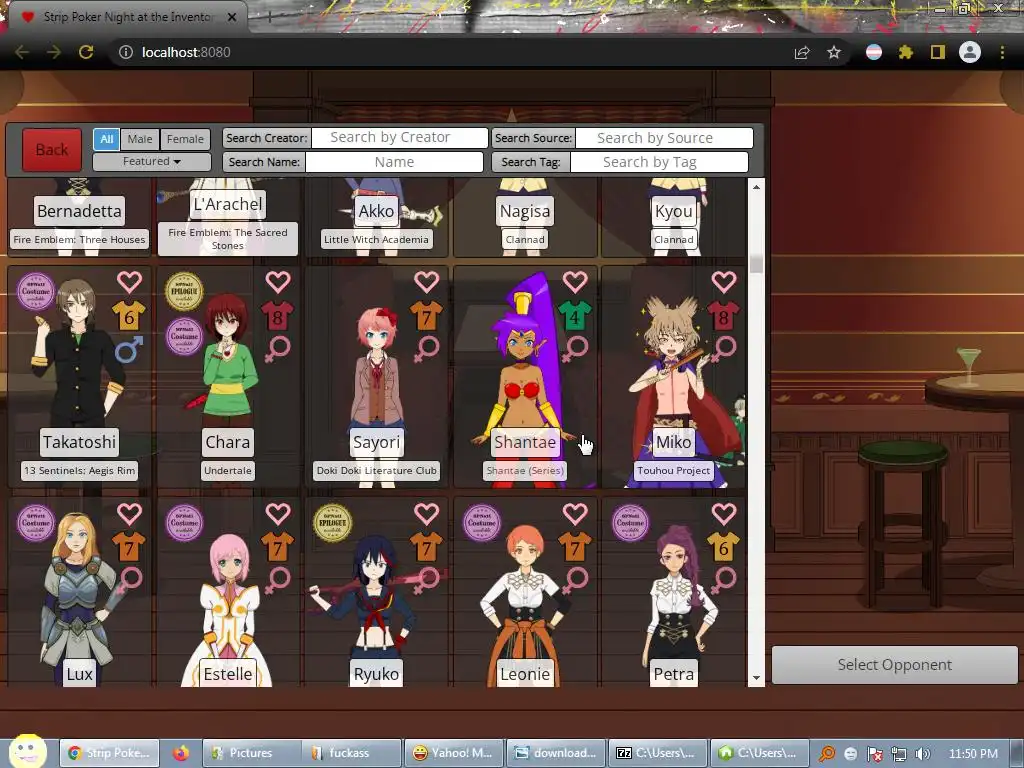The width and height of the screenshot is (1024, 768).
Task: Click Leonie's costume badge
Action: (481, 522)
